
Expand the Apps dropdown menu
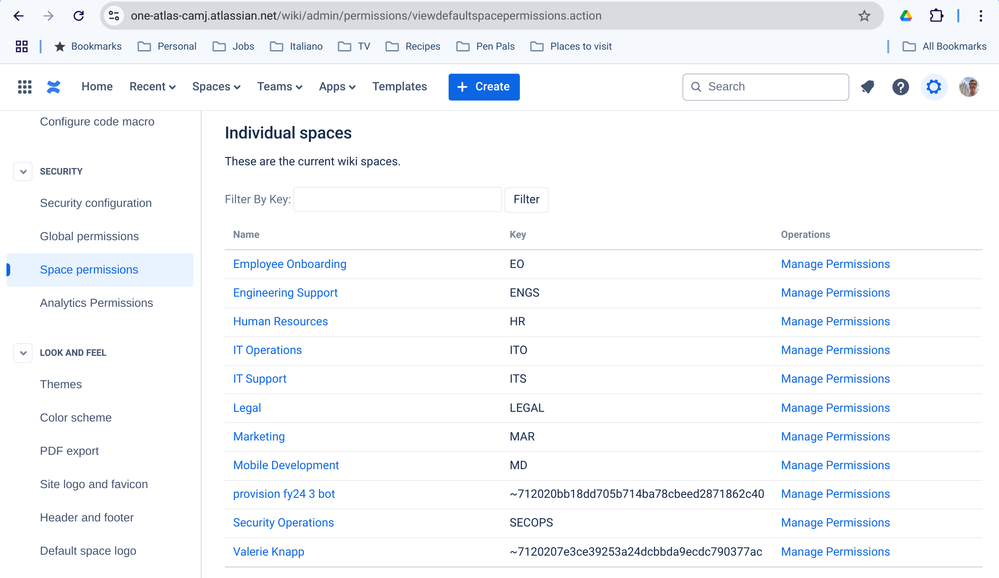337,87
